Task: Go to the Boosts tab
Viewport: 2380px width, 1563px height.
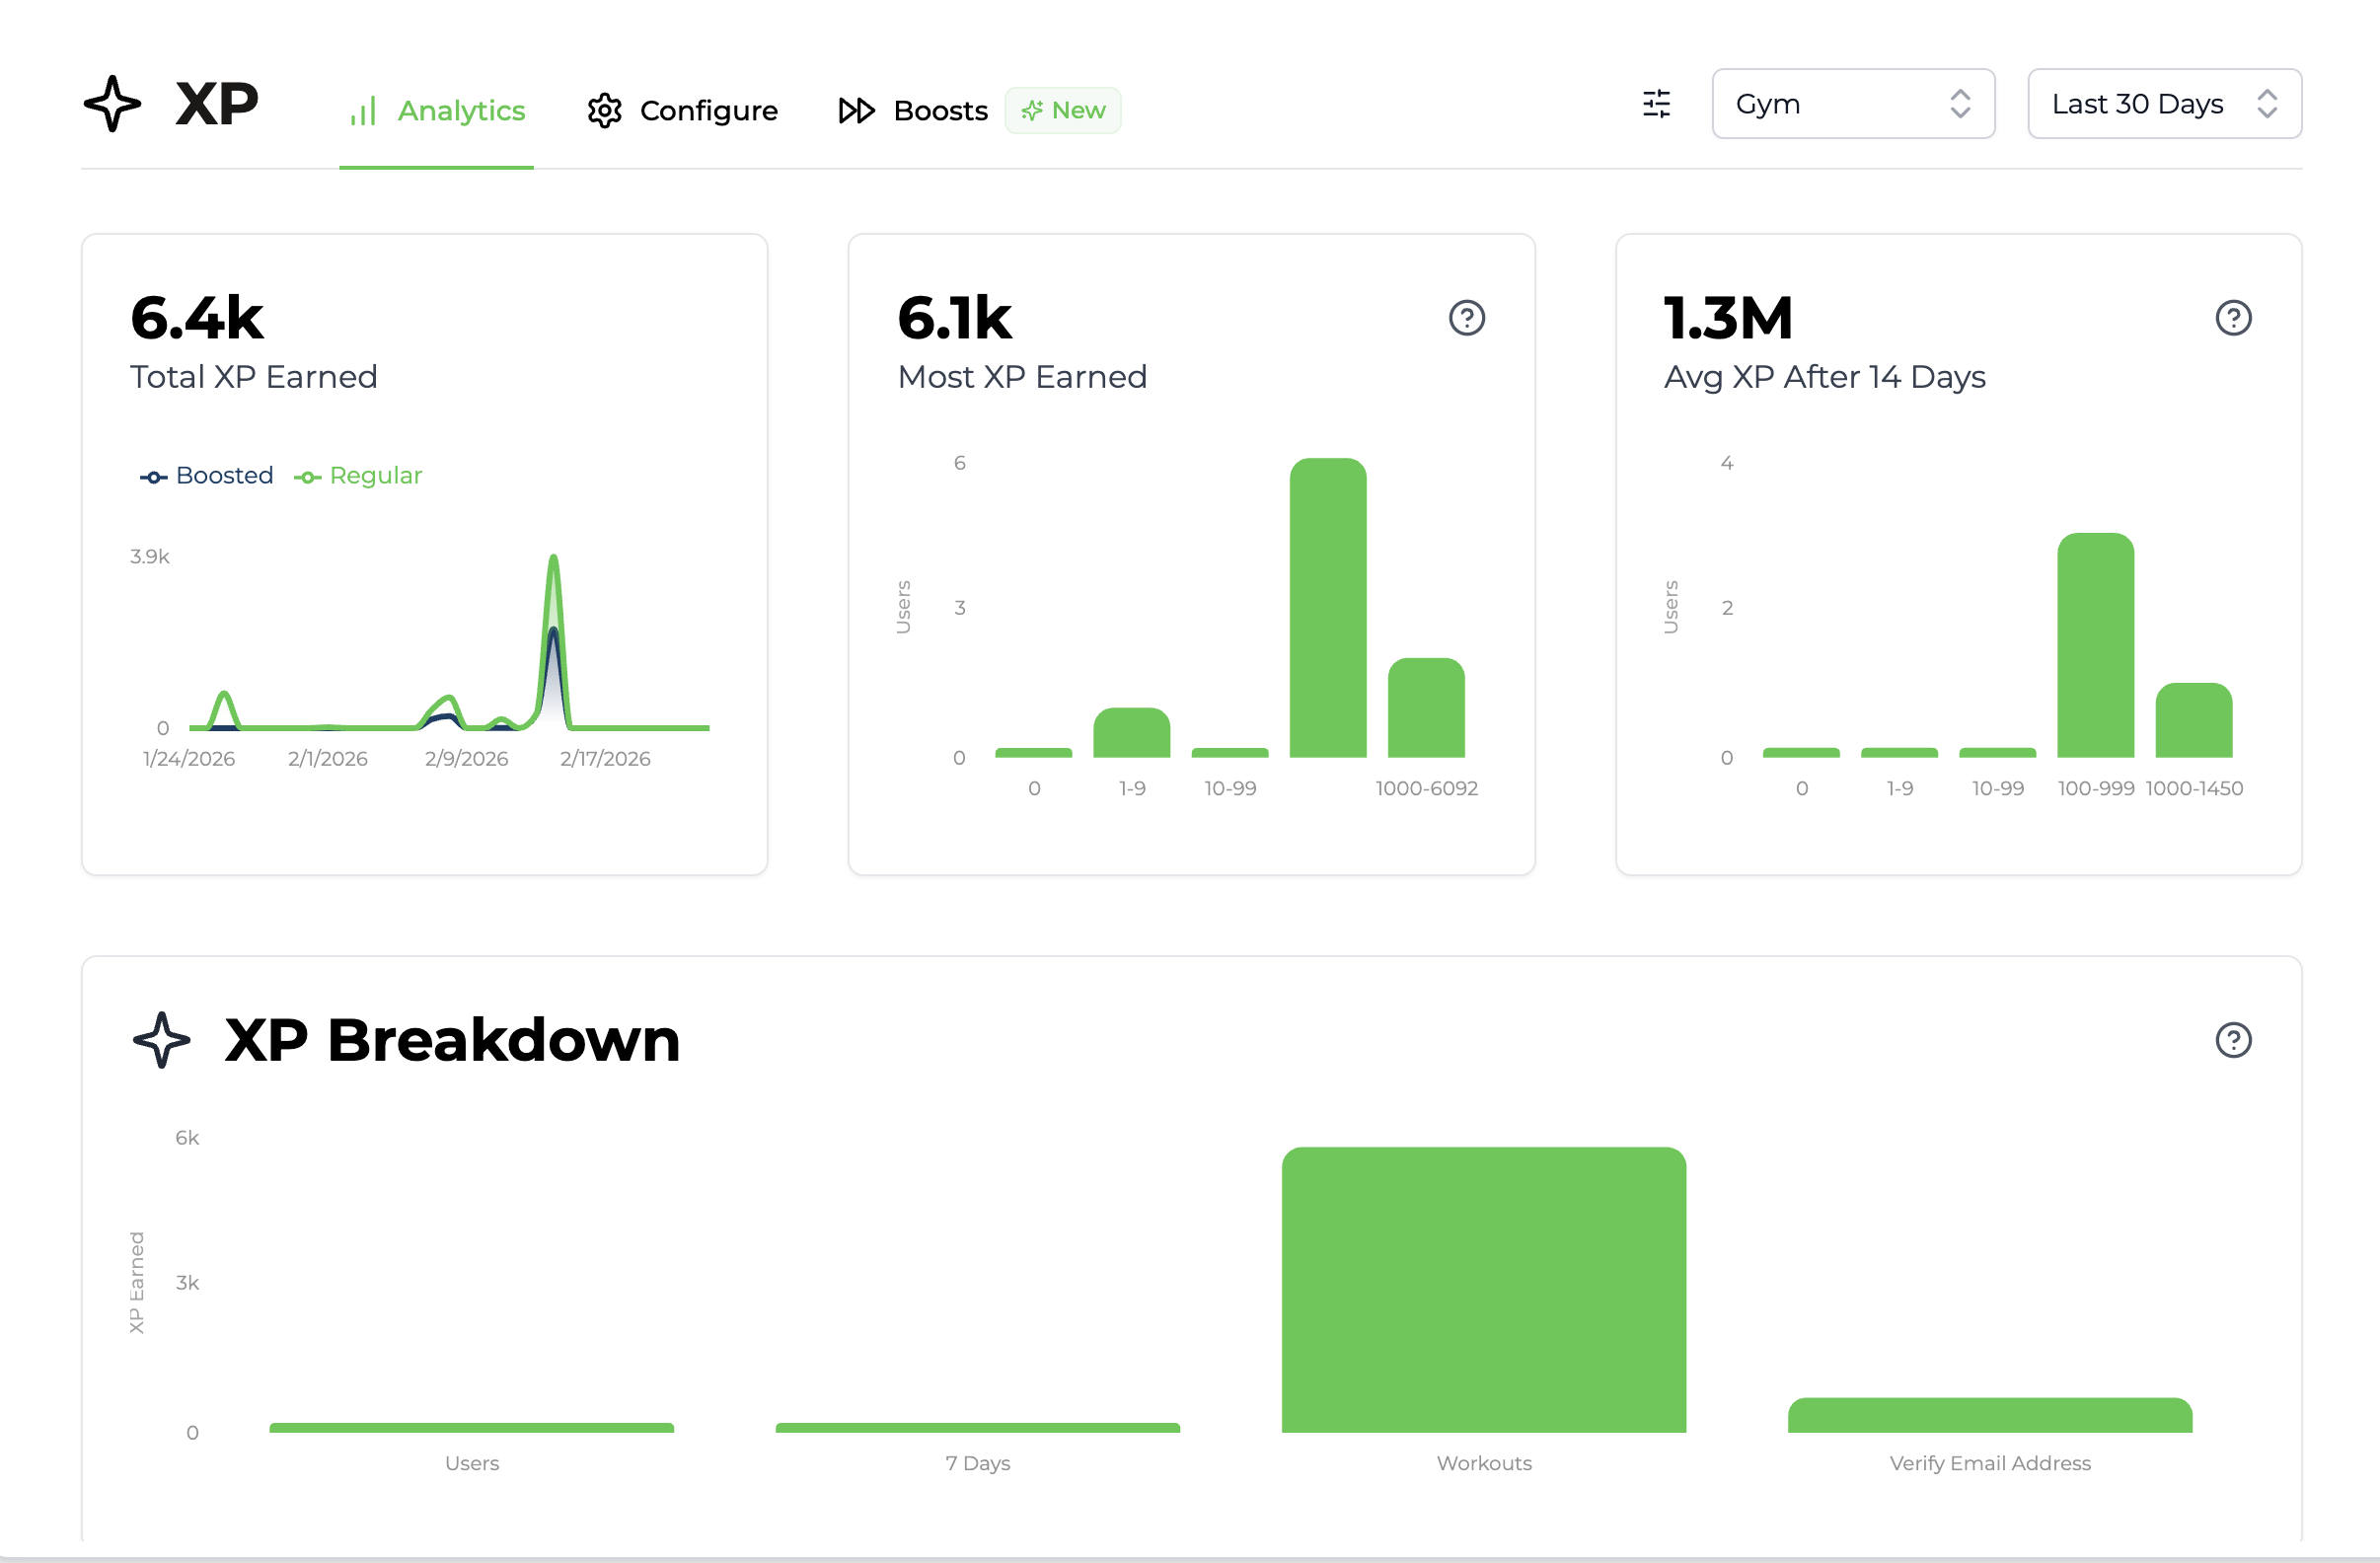Action: (940, 110)
